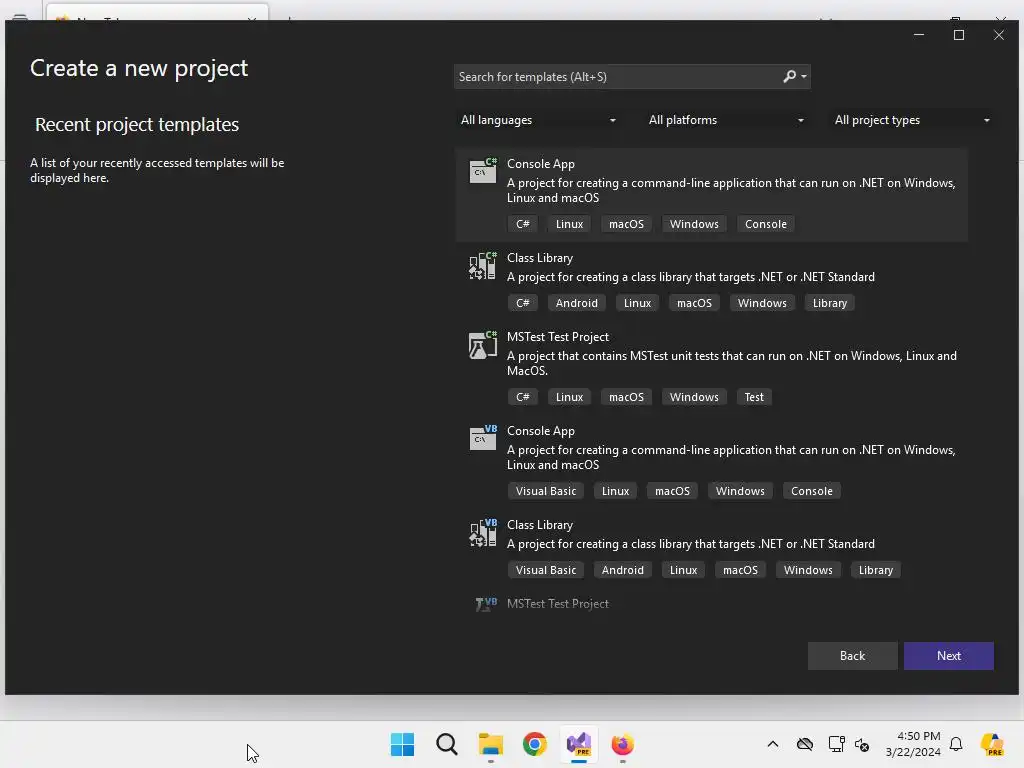Expand the All project types dropdown
Viewport: 1024px width, 768px height.
(x=912, y=120)
